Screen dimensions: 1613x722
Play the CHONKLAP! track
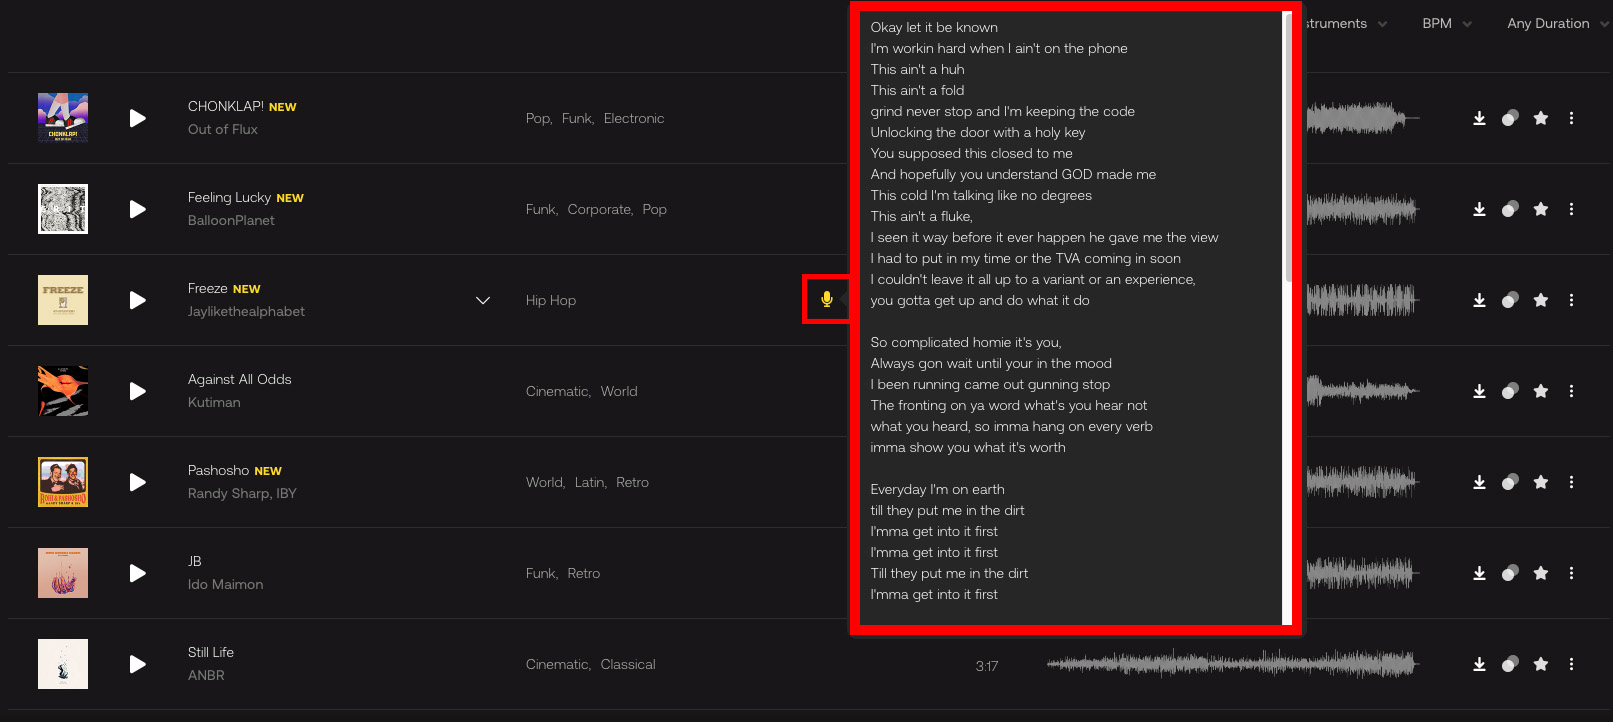tap(138, 118)
